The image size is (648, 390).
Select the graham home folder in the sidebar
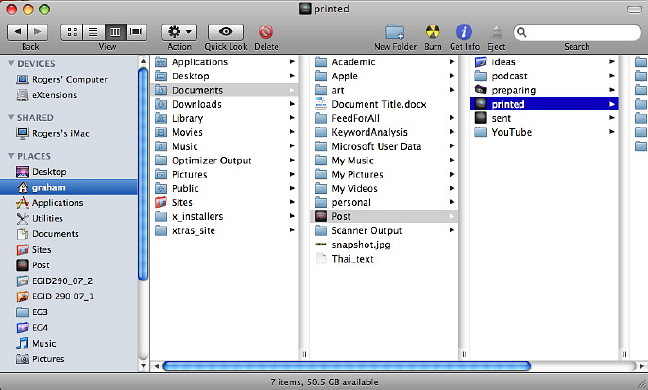coord(69,187)
